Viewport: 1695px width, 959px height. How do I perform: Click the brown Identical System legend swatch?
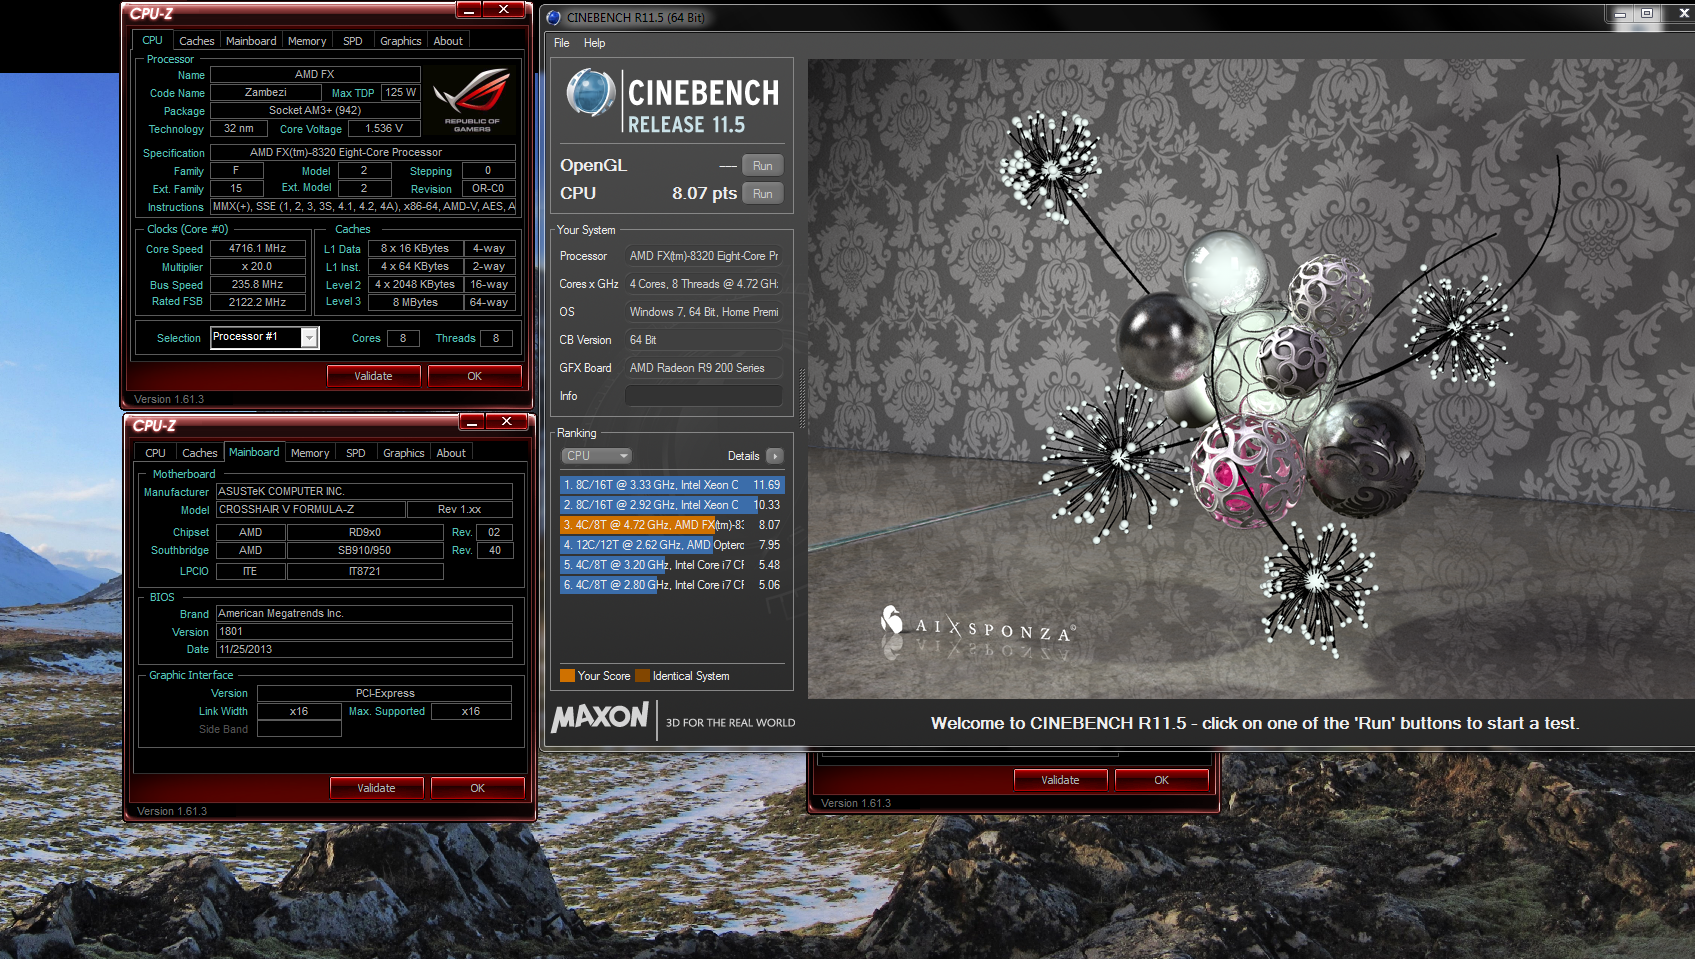pos(642,675)
